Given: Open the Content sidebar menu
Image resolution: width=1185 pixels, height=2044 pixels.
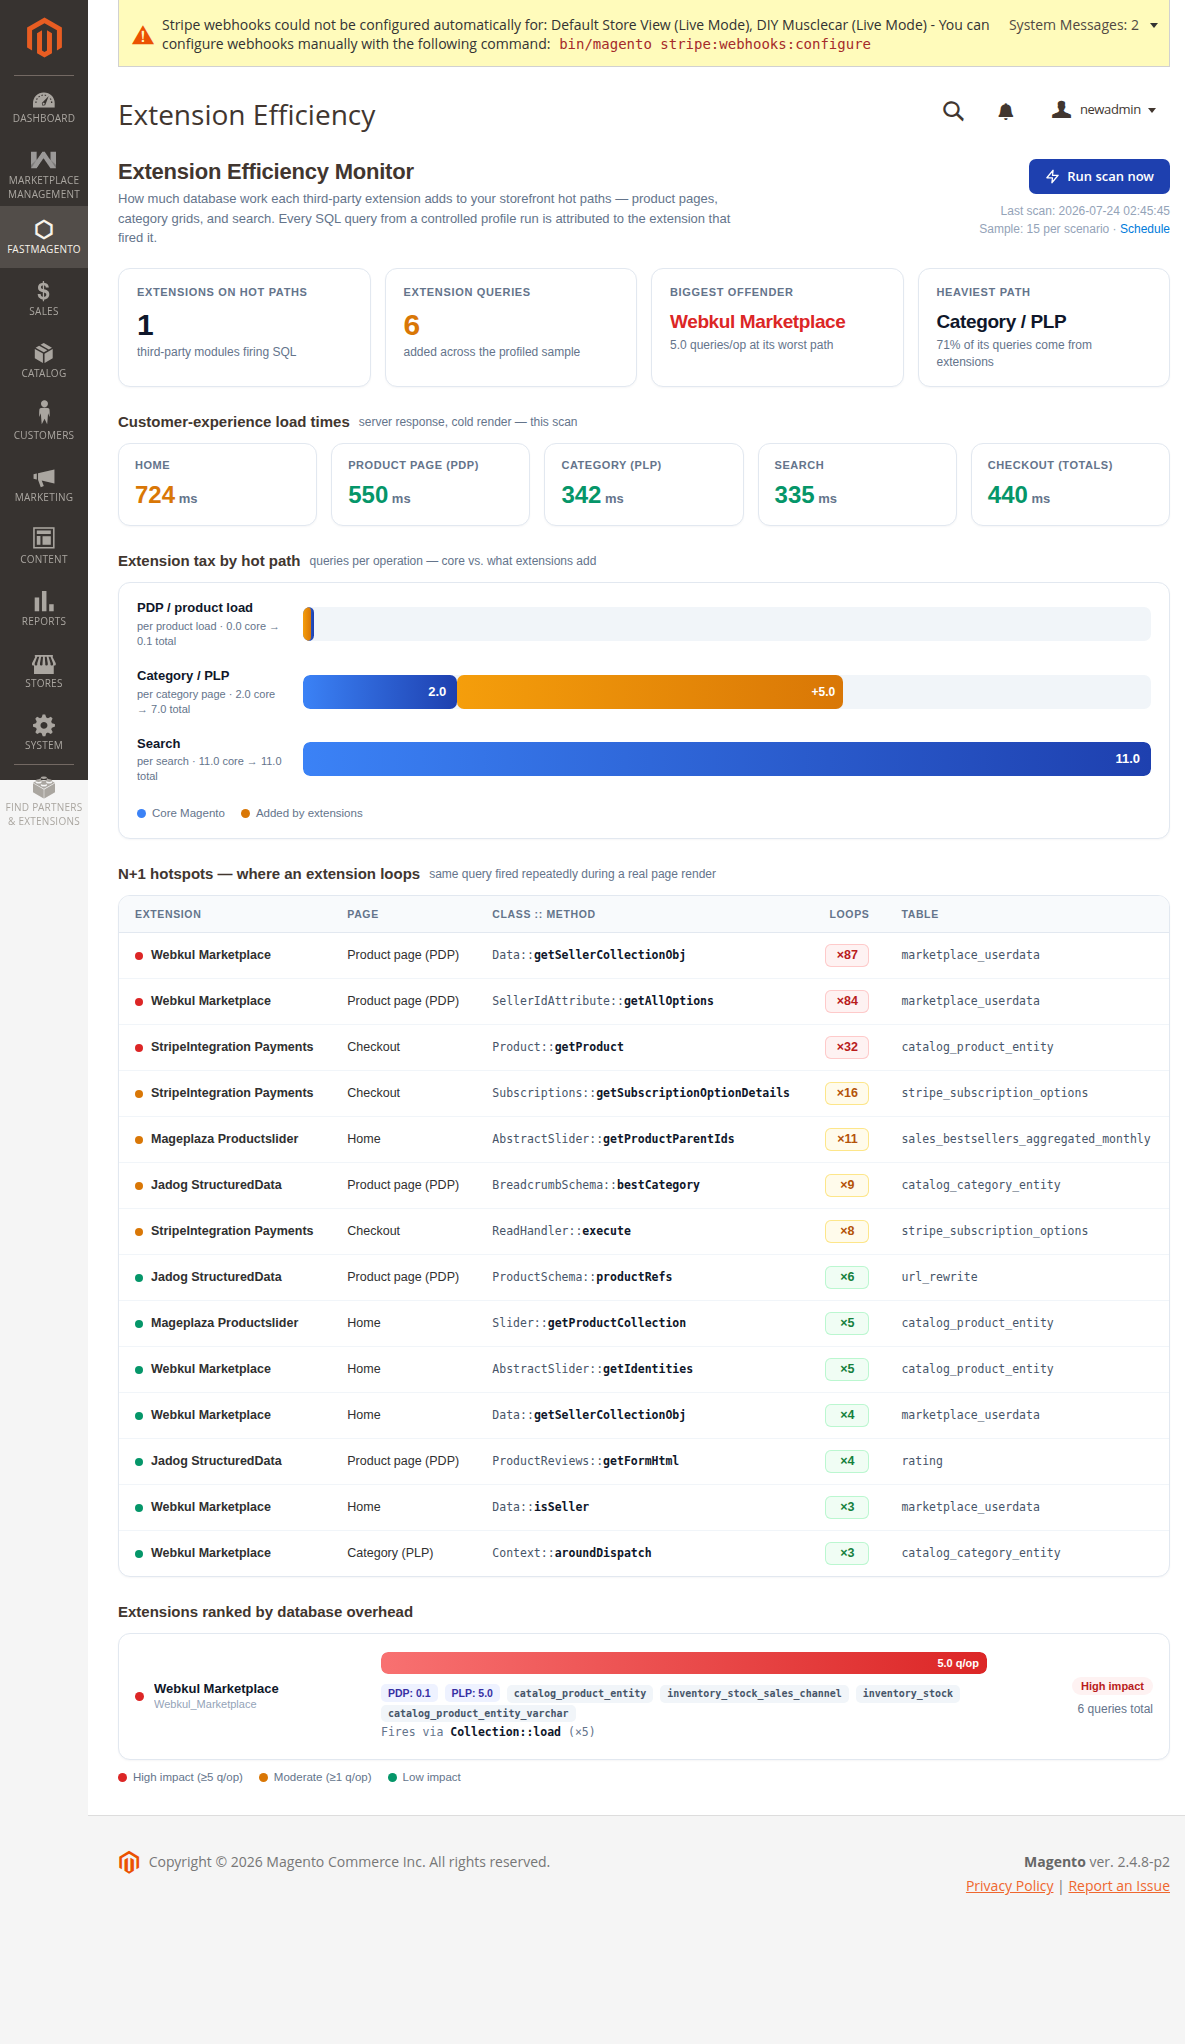Looking at the screenshot, I should tap(44, 547).
